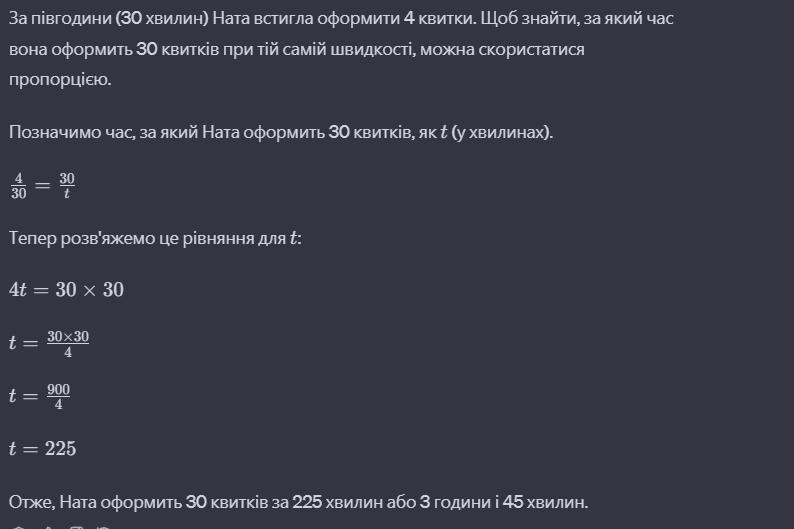Click the line starting with 'Позначимо час'
This screenshot has height=529, width=794.
280,132
